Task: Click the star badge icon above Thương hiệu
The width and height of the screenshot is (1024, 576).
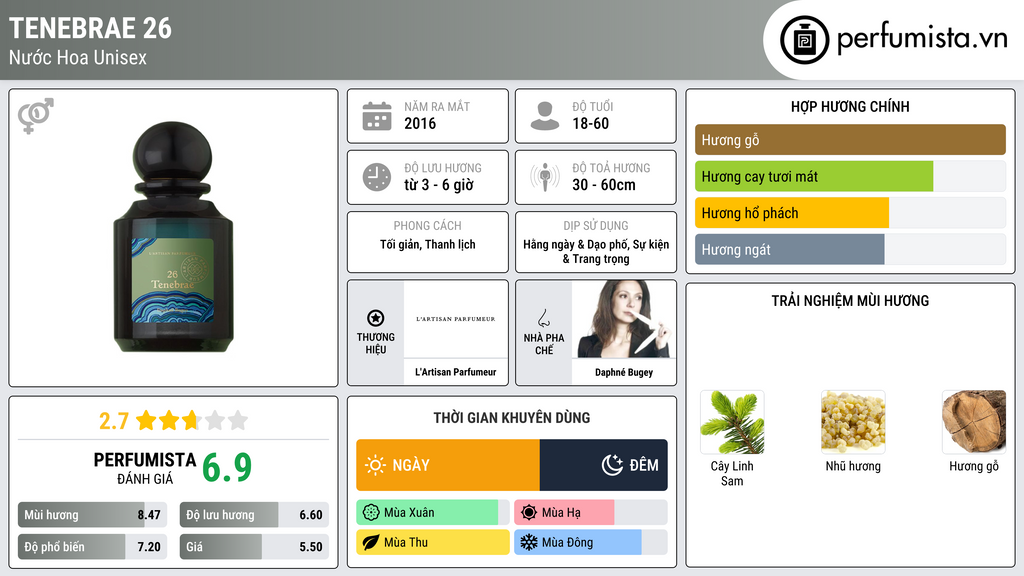Action: tap(376, 318)
